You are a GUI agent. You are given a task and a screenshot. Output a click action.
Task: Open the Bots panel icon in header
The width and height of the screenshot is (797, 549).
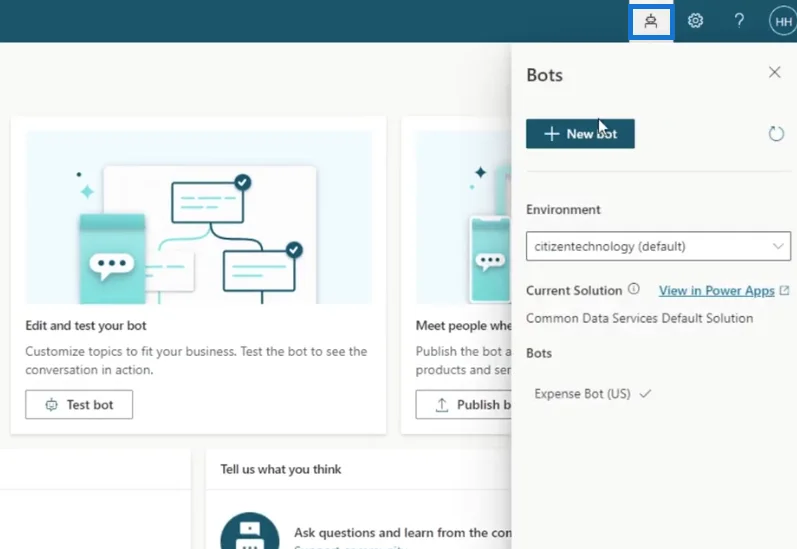(x=651, y=21)
